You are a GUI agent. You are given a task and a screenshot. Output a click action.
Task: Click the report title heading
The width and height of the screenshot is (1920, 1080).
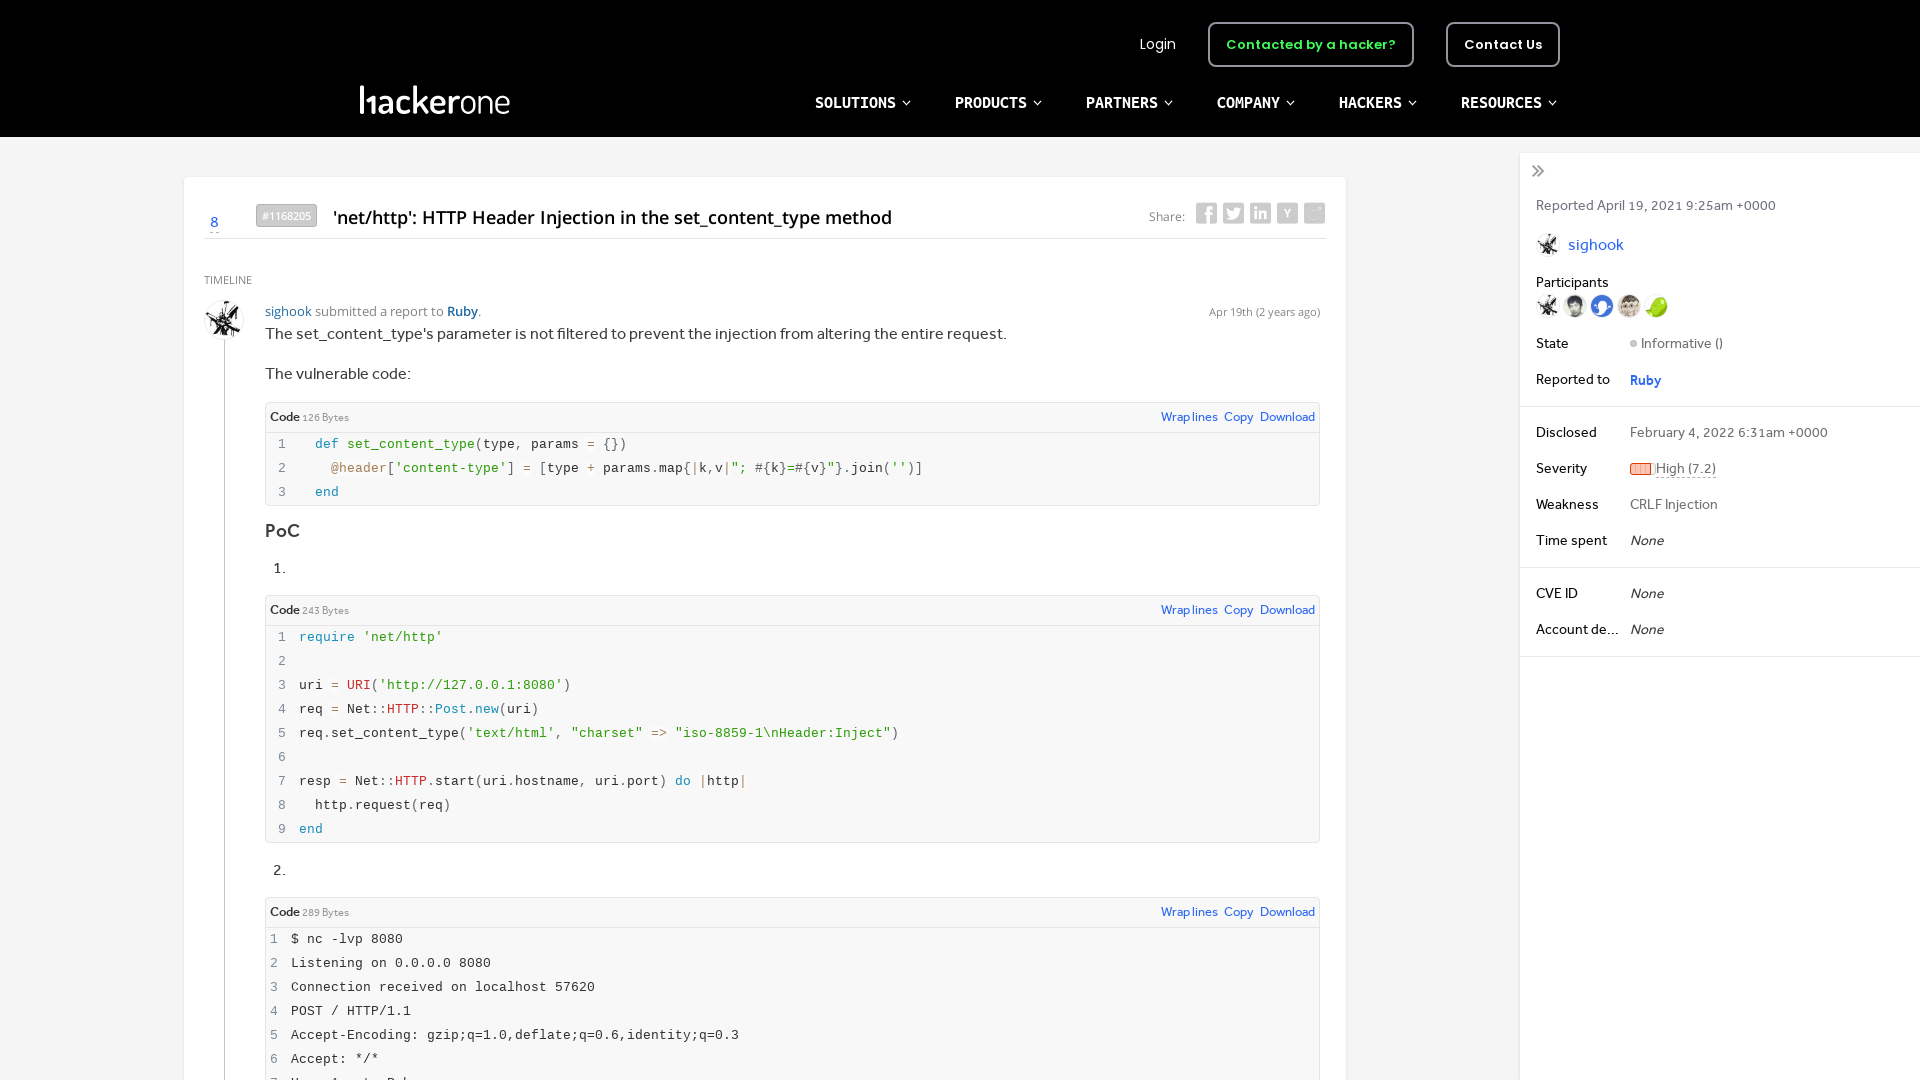[x=612, y=218]
